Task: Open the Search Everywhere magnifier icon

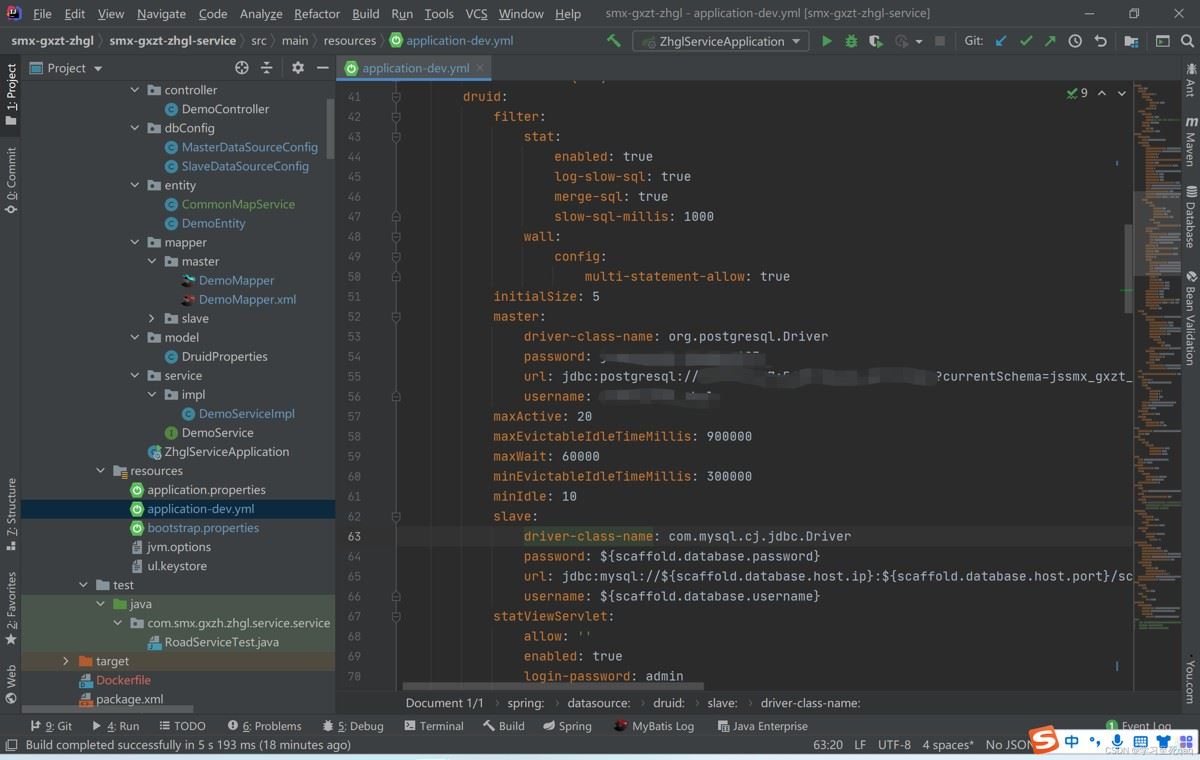Action: pyautogui.click(x=1189, y=41)
